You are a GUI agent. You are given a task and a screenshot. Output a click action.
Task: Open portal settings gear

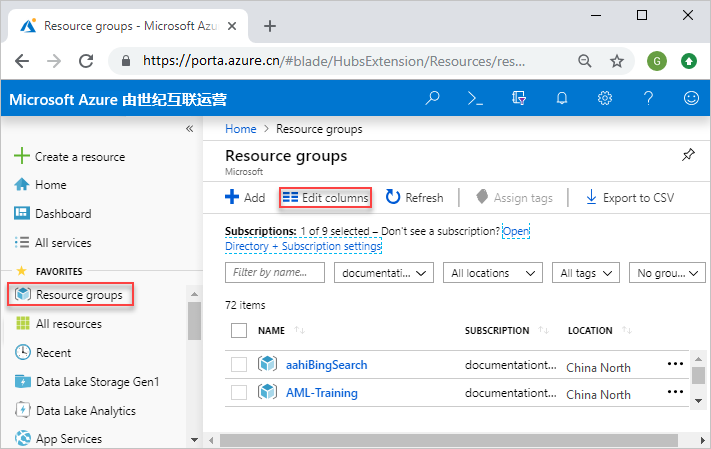coord(604,98)
